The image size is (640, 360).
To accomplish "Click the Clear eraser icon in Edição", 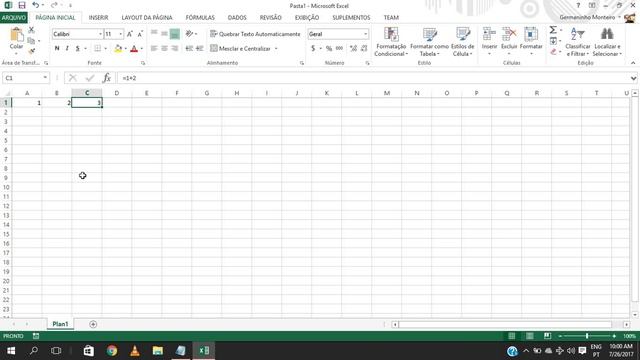I will pos(553,52).
